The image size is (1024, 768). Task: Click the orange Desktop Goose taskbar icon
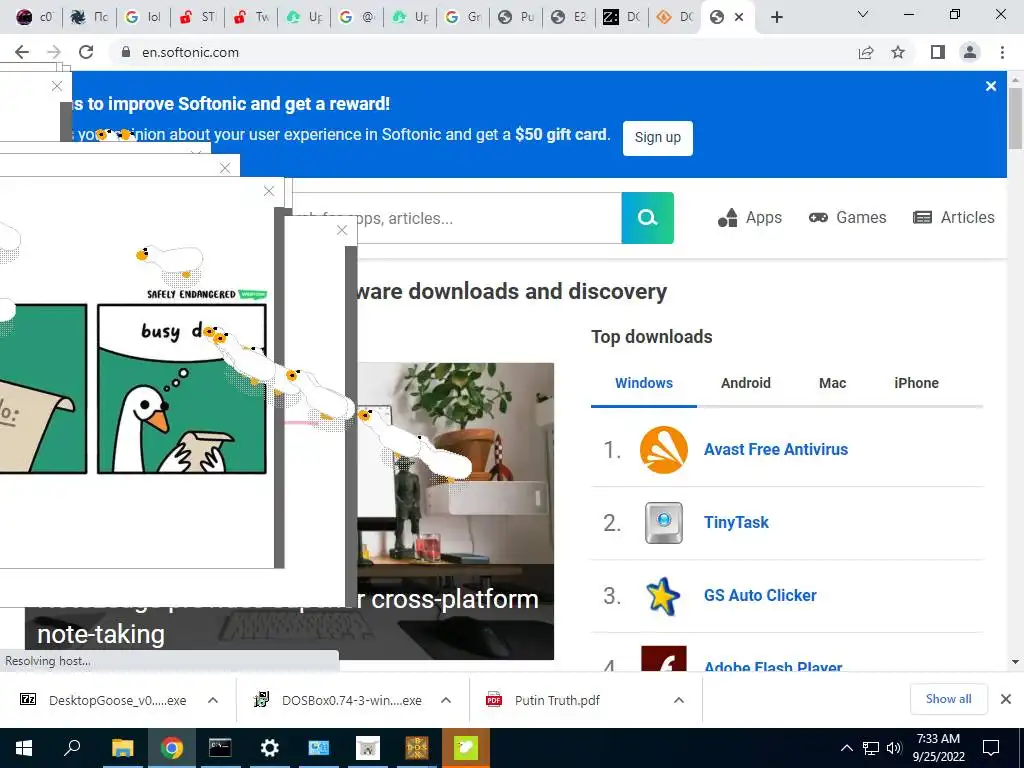tap(466, 748)
